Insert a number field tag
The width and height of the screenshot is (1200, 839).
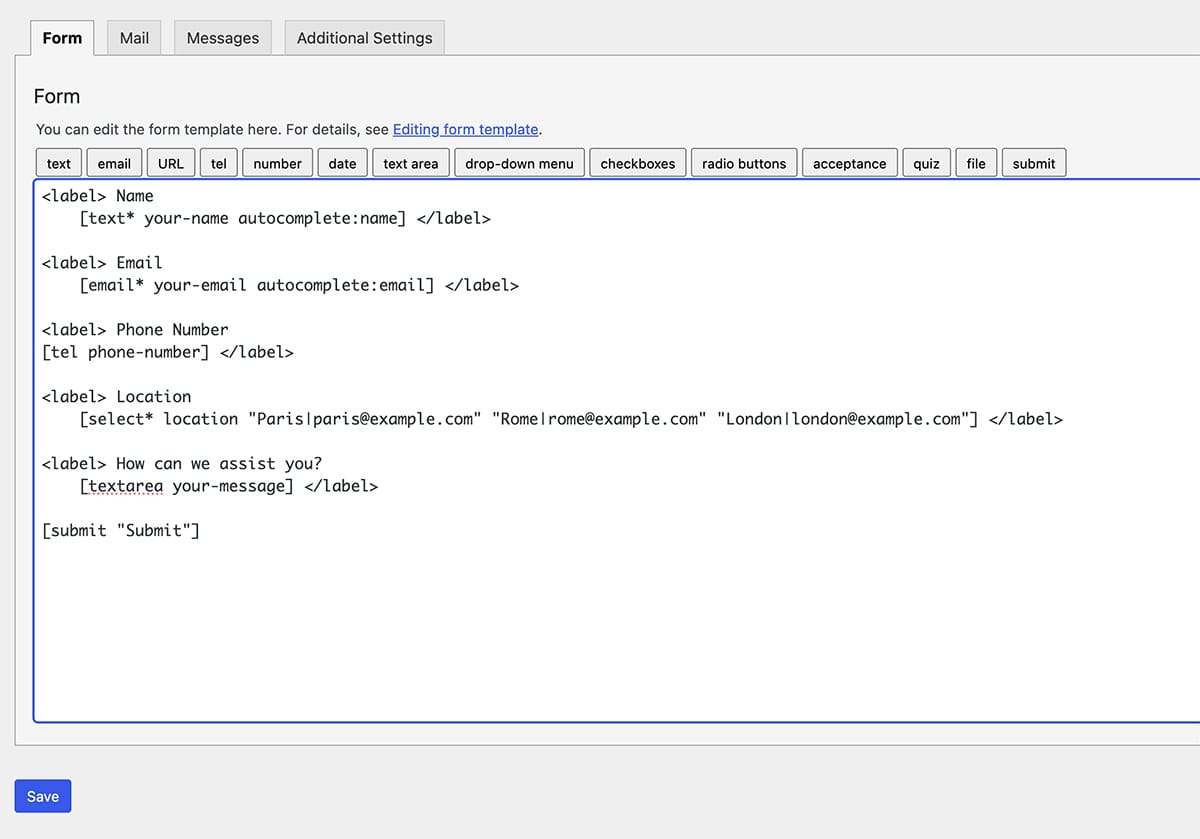(x=277, y=163)
